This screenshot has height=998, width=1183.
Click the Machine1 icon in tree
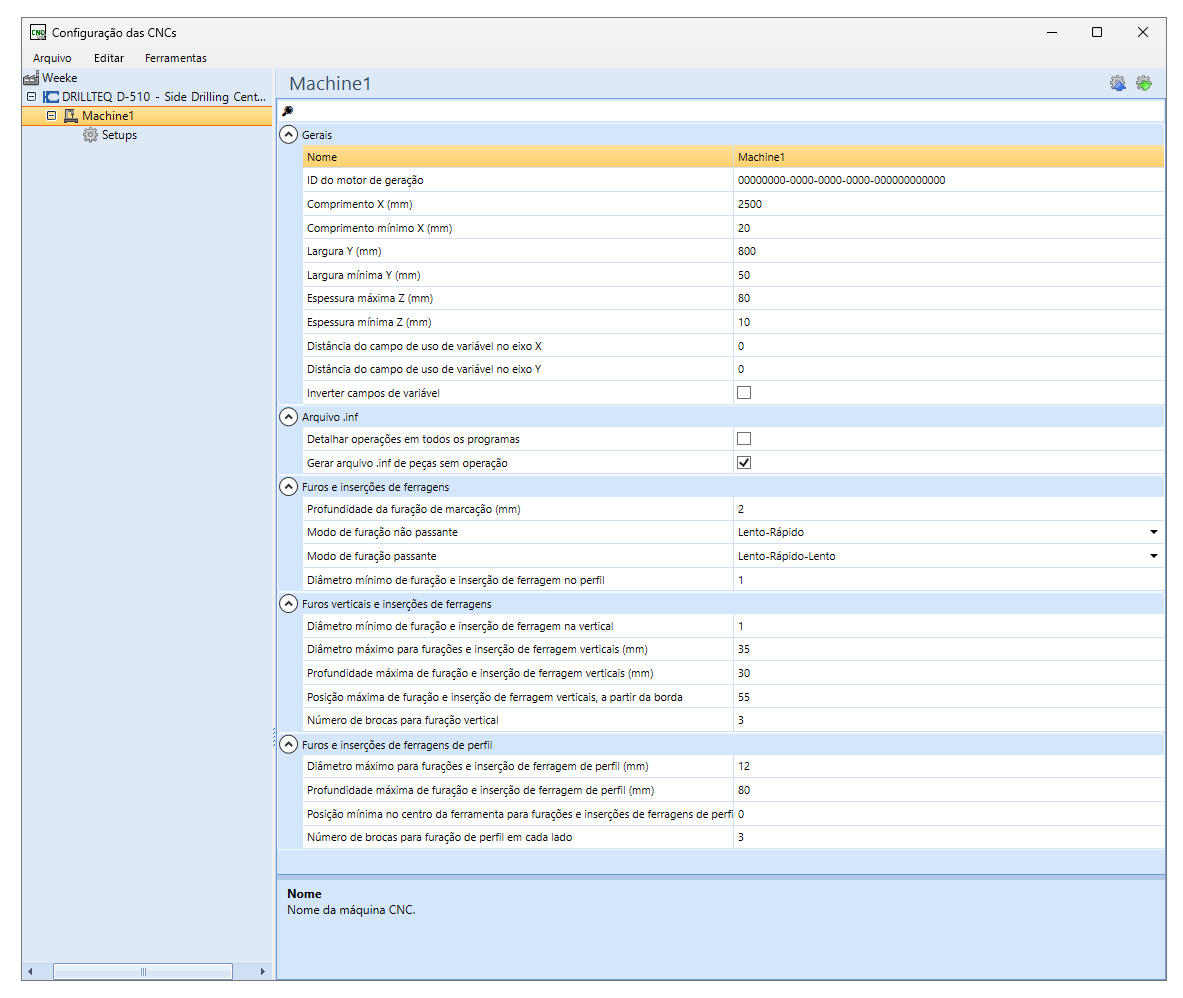71,115
